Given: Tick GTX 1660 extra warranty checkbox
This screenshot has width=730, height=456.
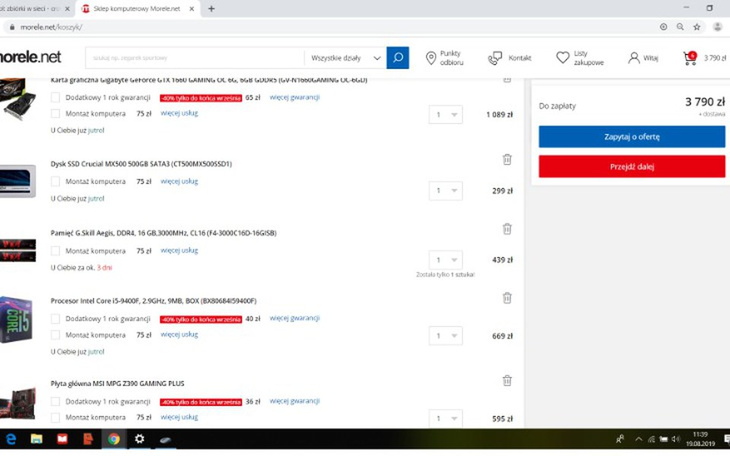Looking at the screenshot, I should pos(55,97).
